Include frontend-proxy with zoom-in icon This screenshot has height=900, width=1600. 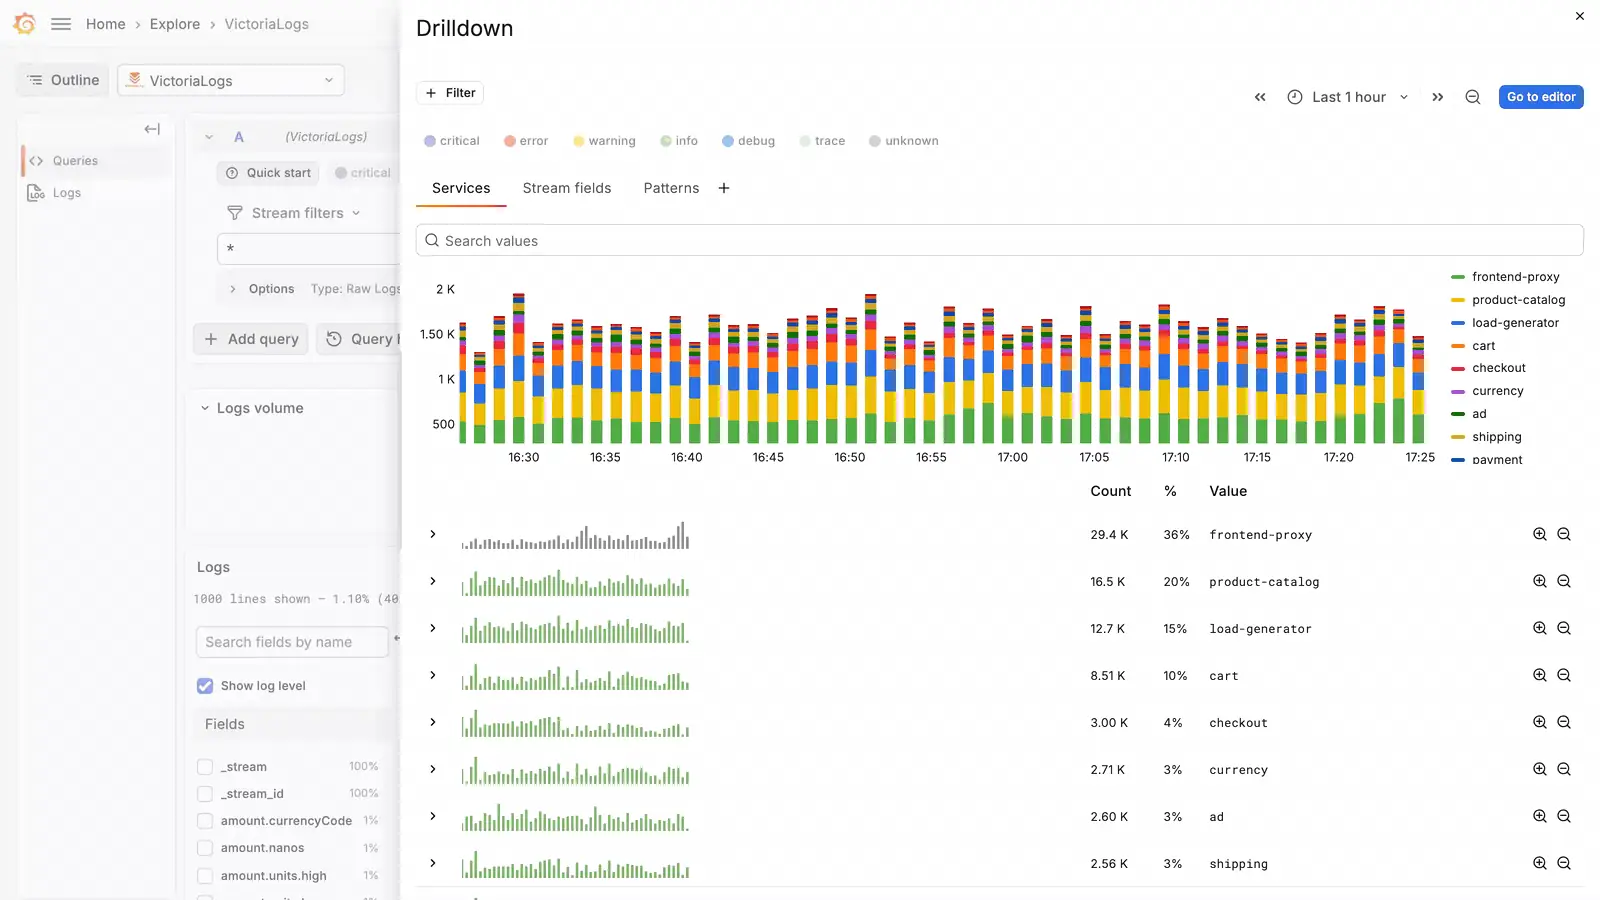click(1540, 535)
